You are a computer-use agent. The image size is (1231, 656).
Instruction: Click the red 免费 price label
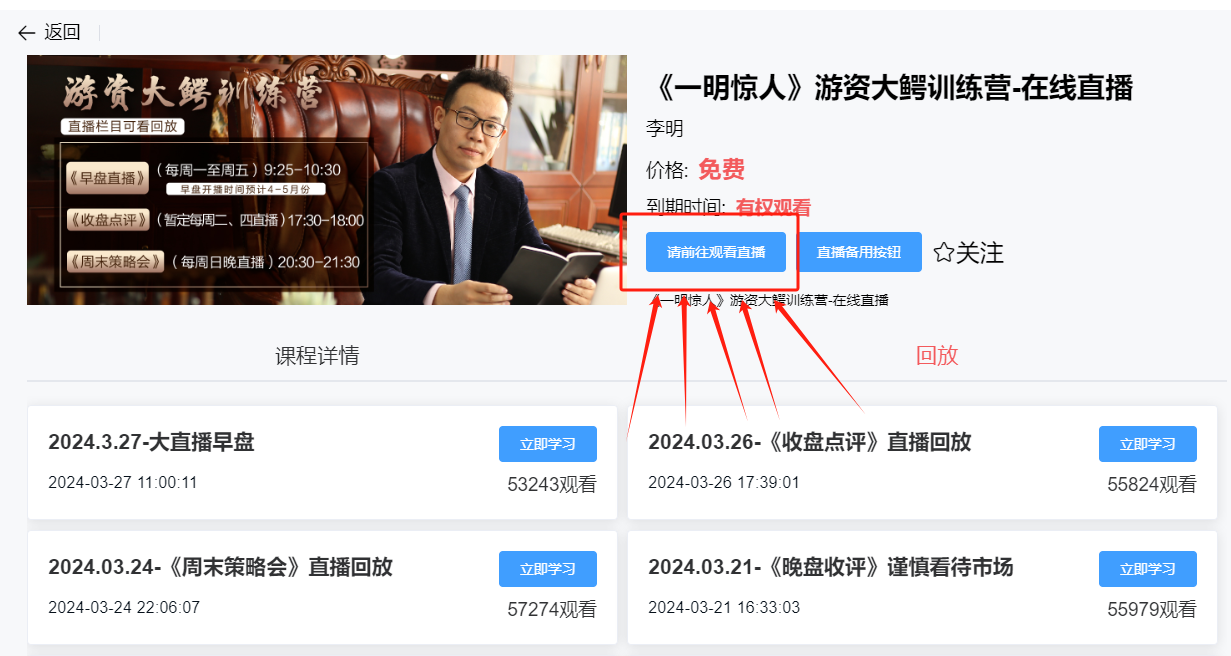[x=721, y=170]
